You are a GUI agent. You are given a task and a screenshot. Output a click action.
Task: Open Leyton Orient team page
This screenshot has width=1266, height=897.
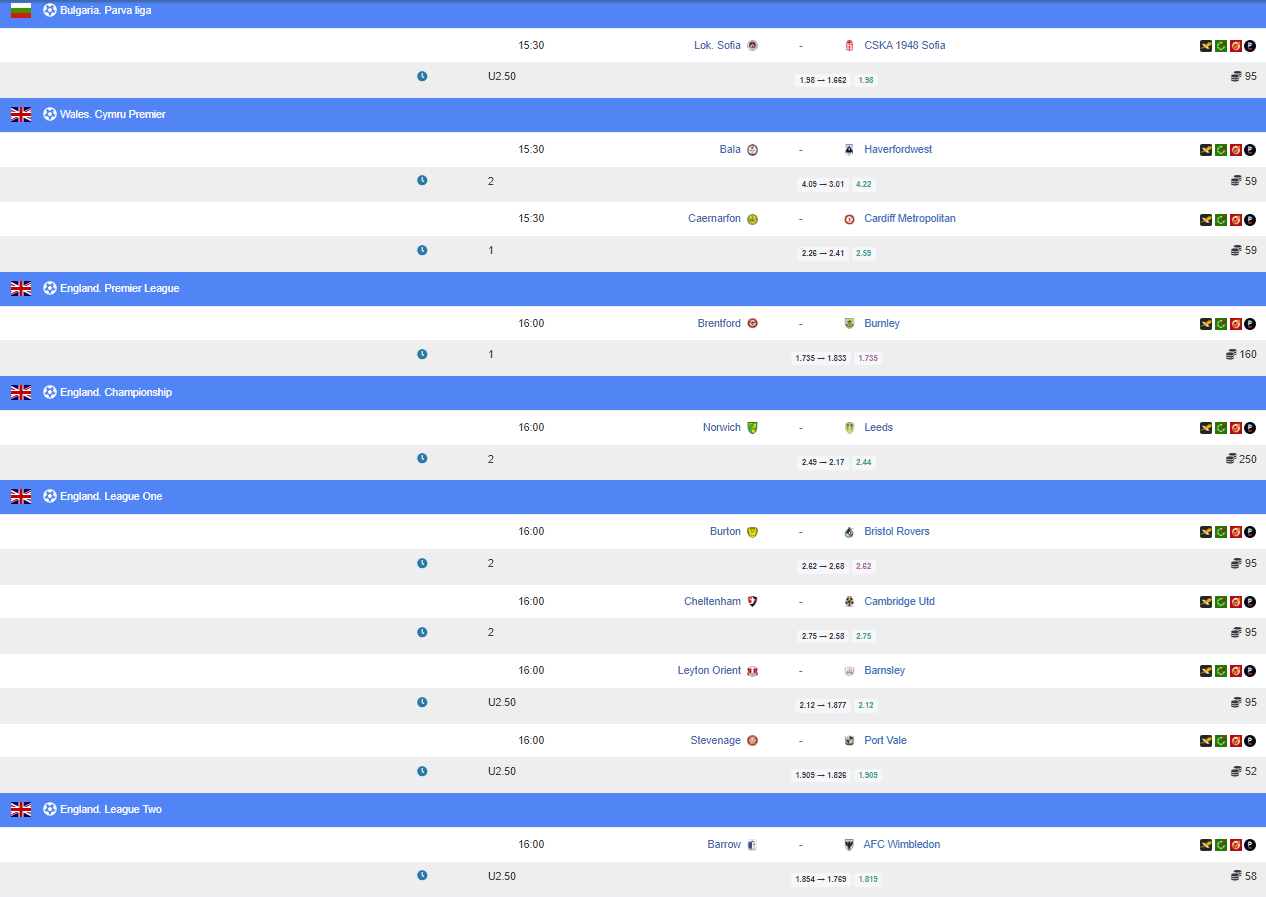pos(710,670)
